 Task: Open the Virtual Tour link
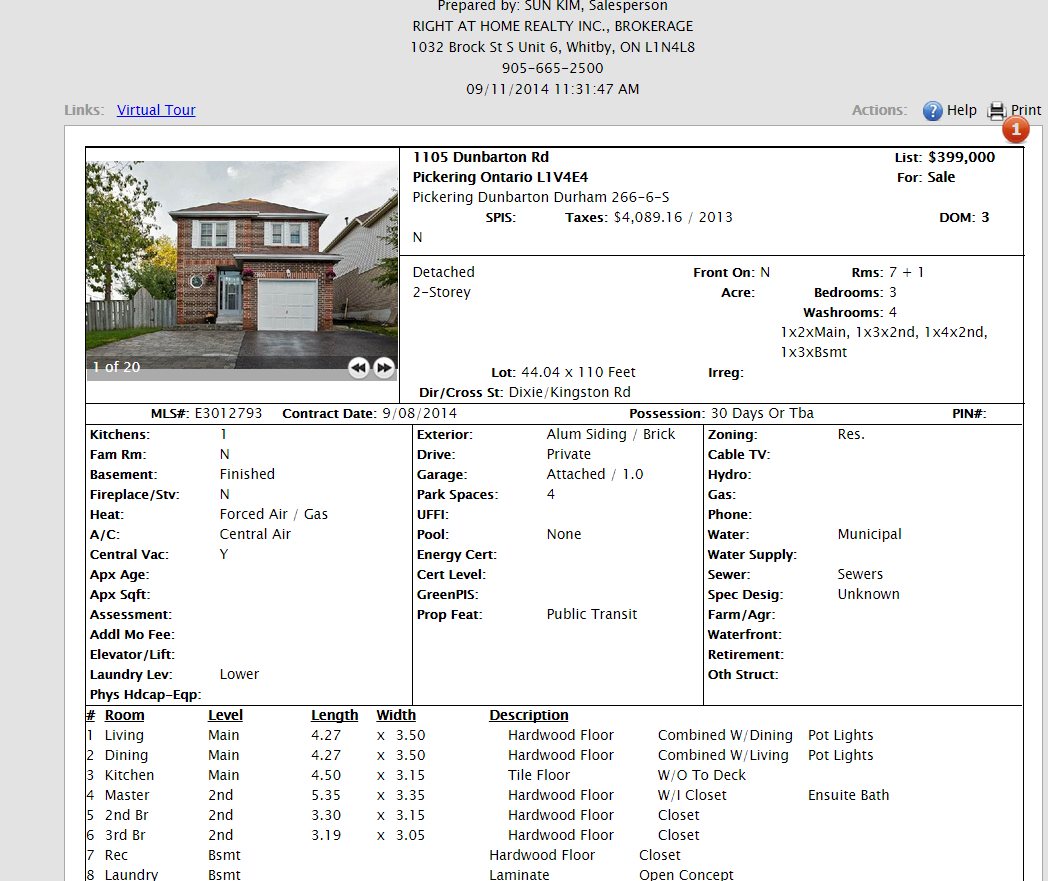pyautogui.click(x=156, y=110)
